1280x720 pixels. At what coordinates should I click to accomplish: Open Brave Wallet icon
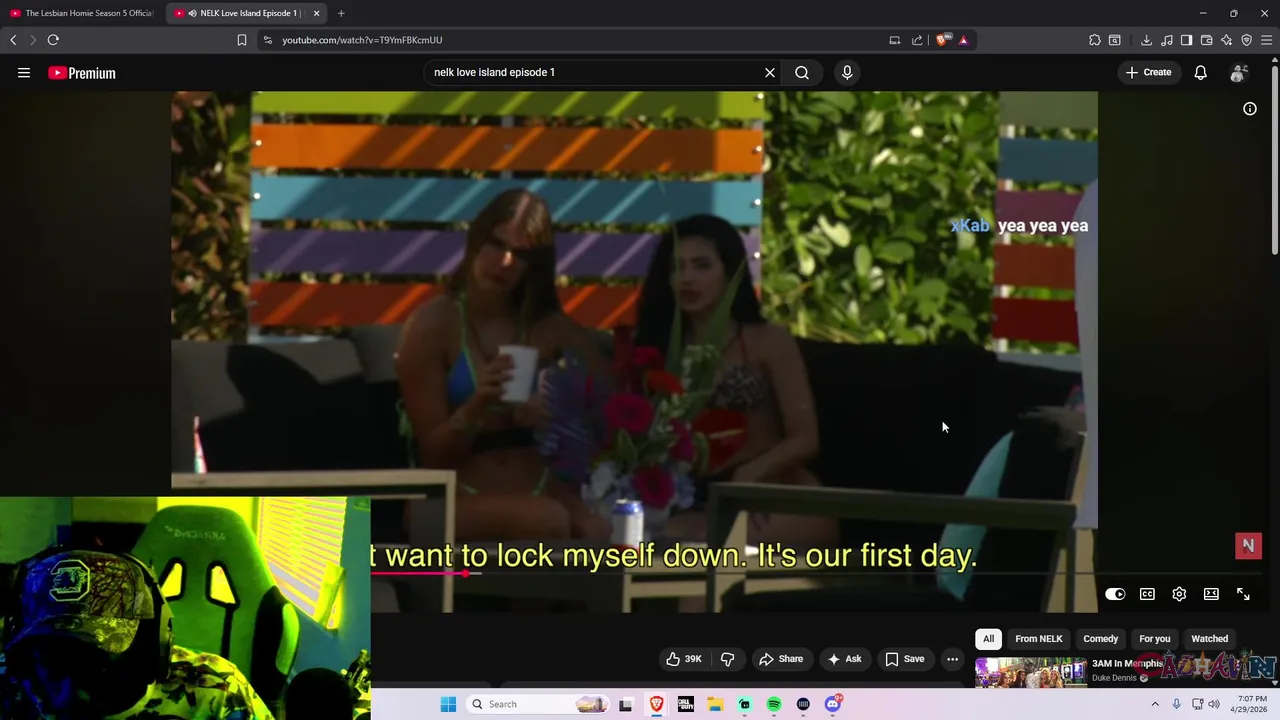coord(1207,40)
